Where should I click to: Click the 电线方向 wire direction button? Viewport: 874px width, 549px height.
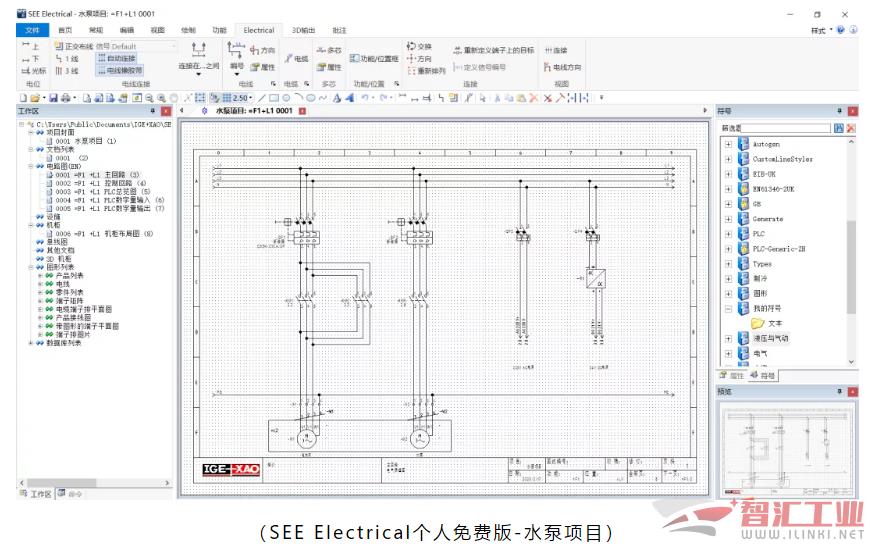(x=562, y=67)
